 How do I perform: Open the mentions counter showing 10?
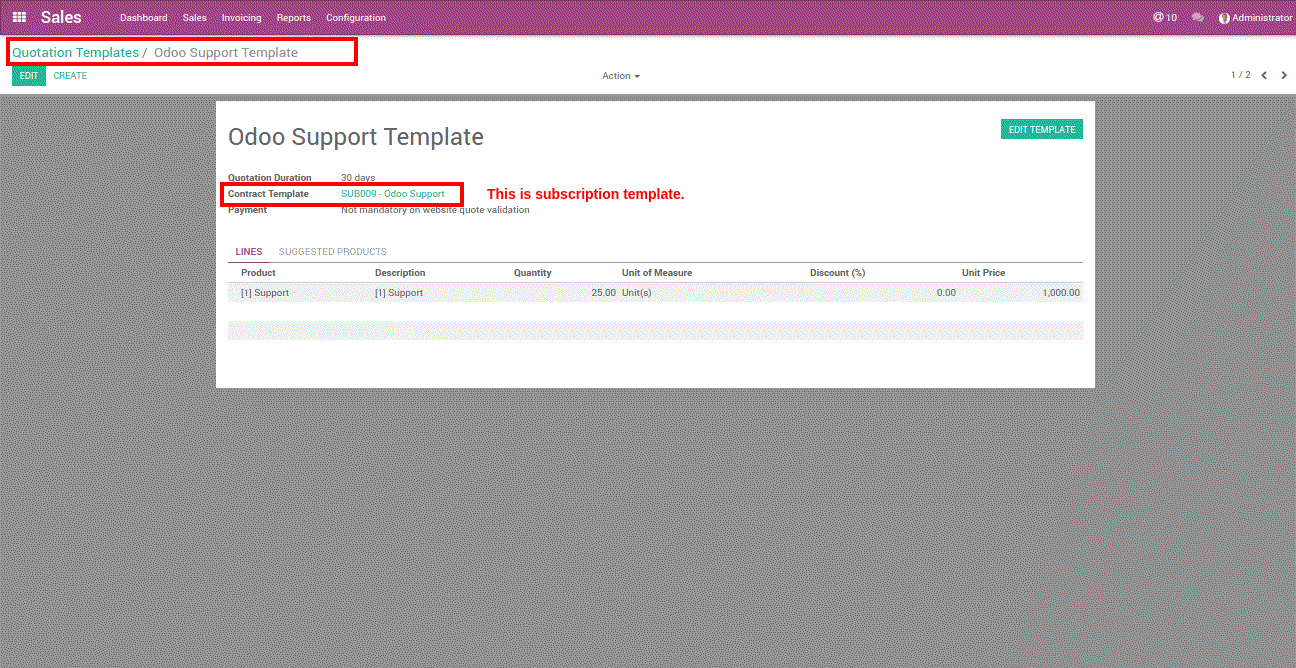1165,17
